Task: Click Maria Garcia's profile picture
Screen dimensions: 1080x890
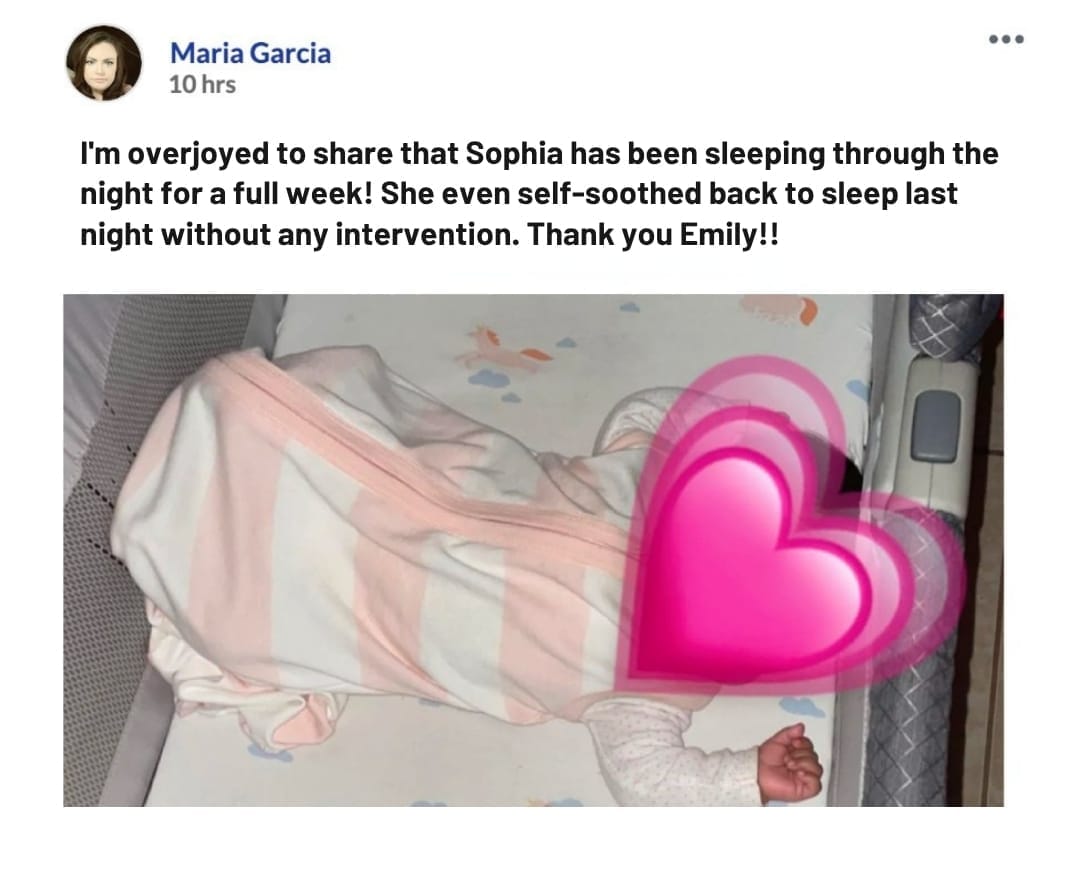Action: coord(104,63)
